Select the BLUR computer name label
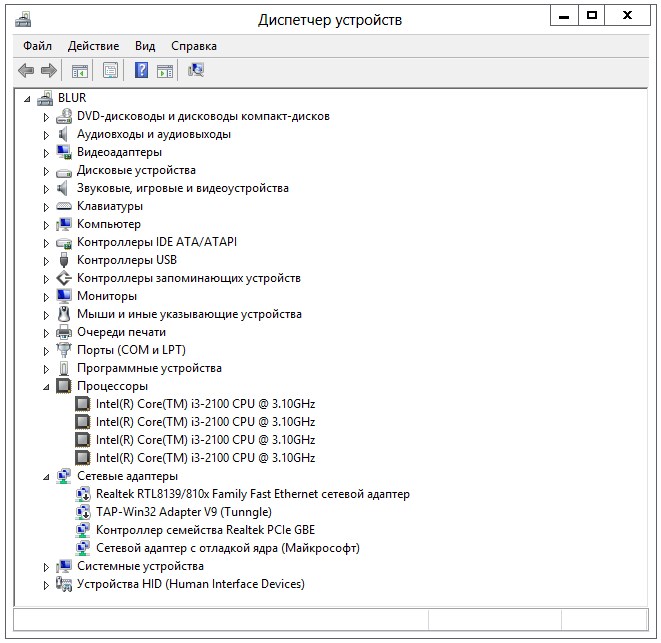The height and width of the screenshot is (643, 661). pos(72,98)
